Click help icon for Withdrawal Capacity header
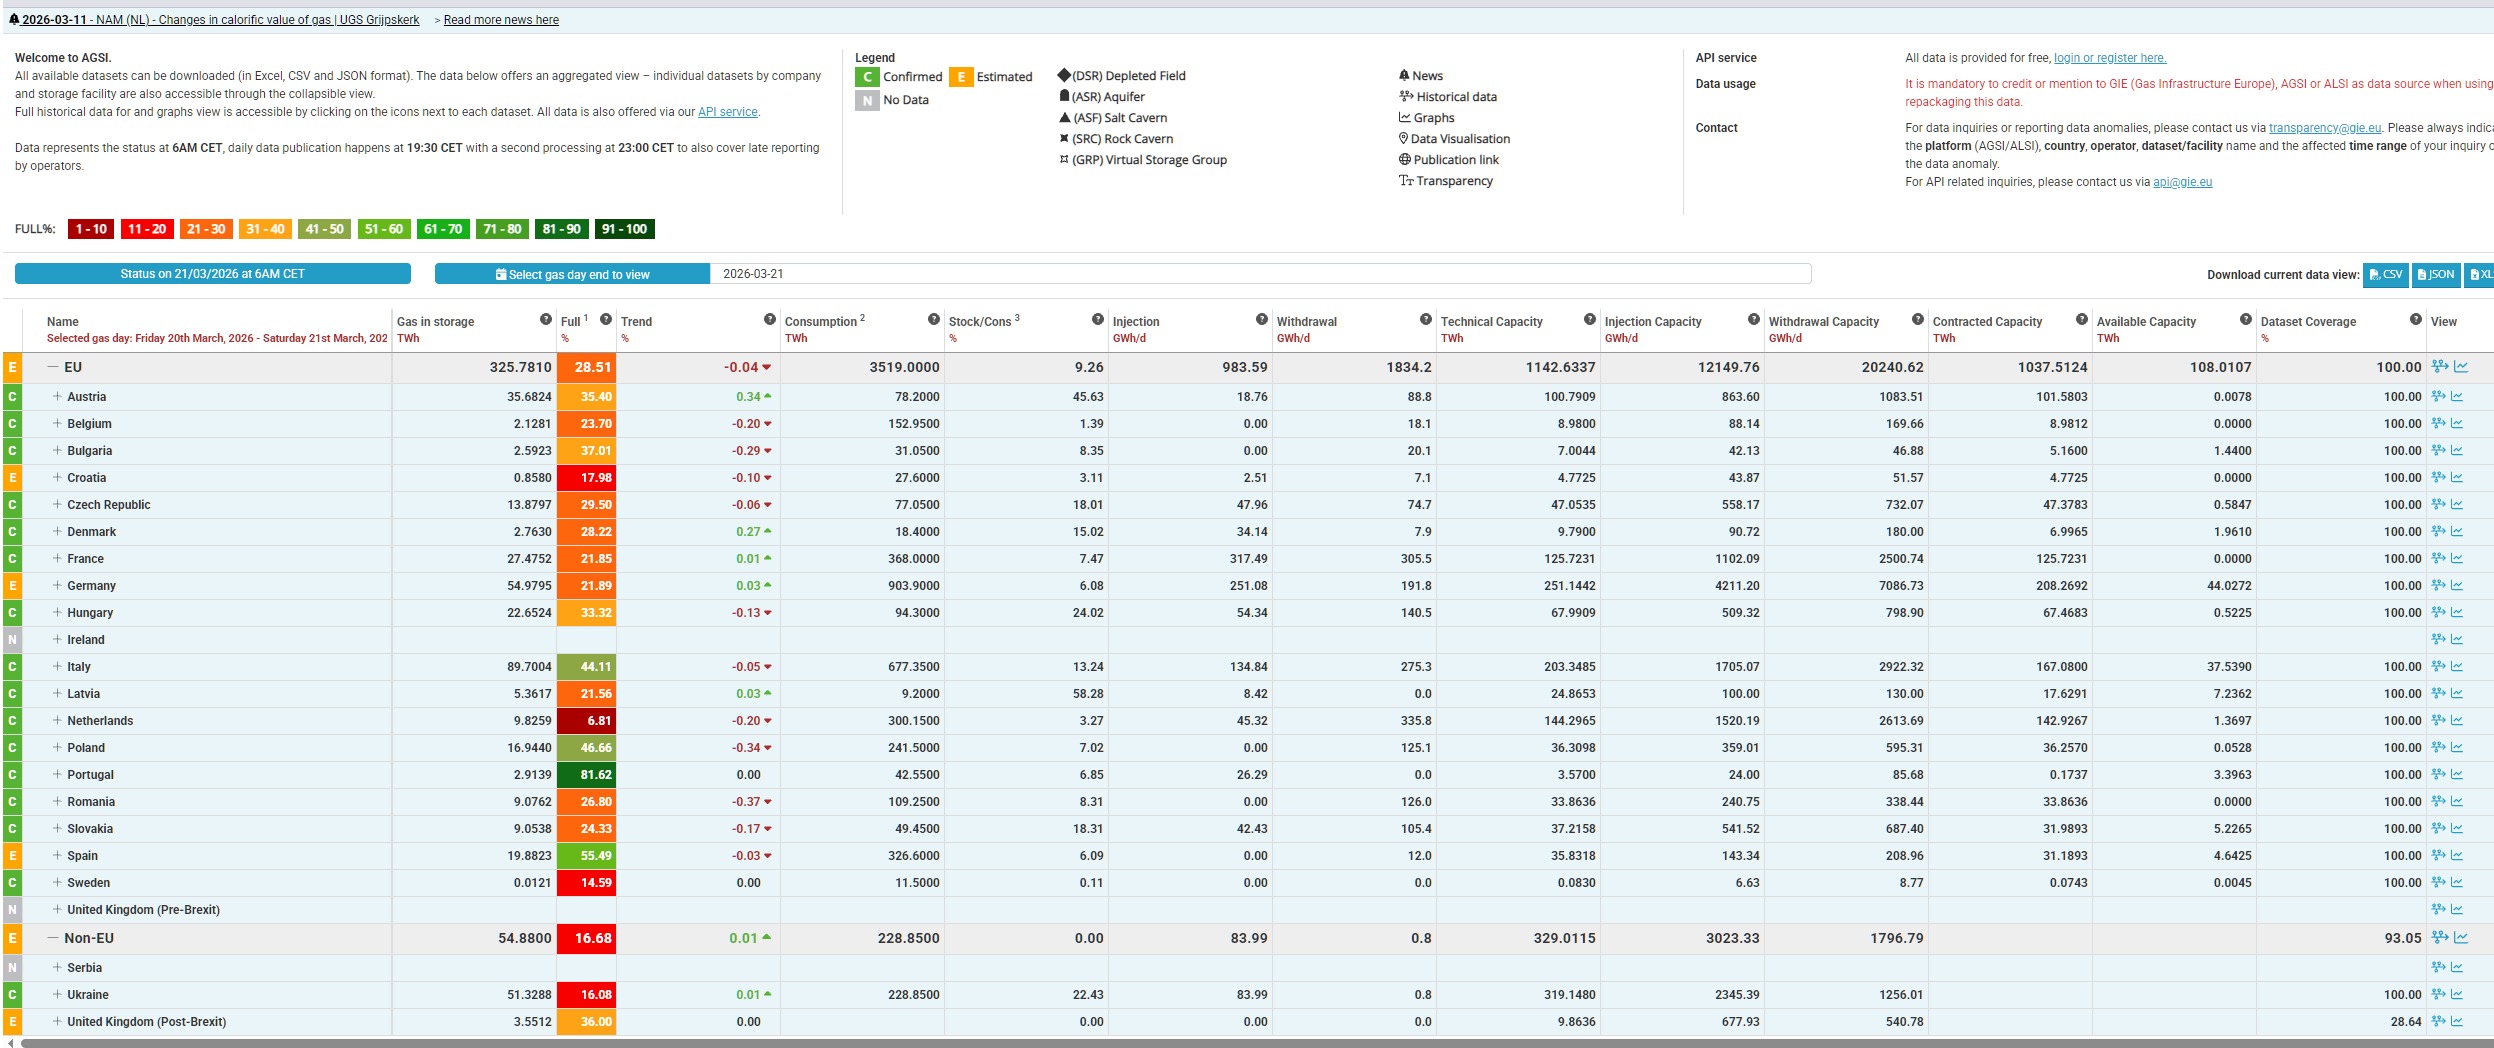Viewport: 2494px width, 1048px height. 1917,320
